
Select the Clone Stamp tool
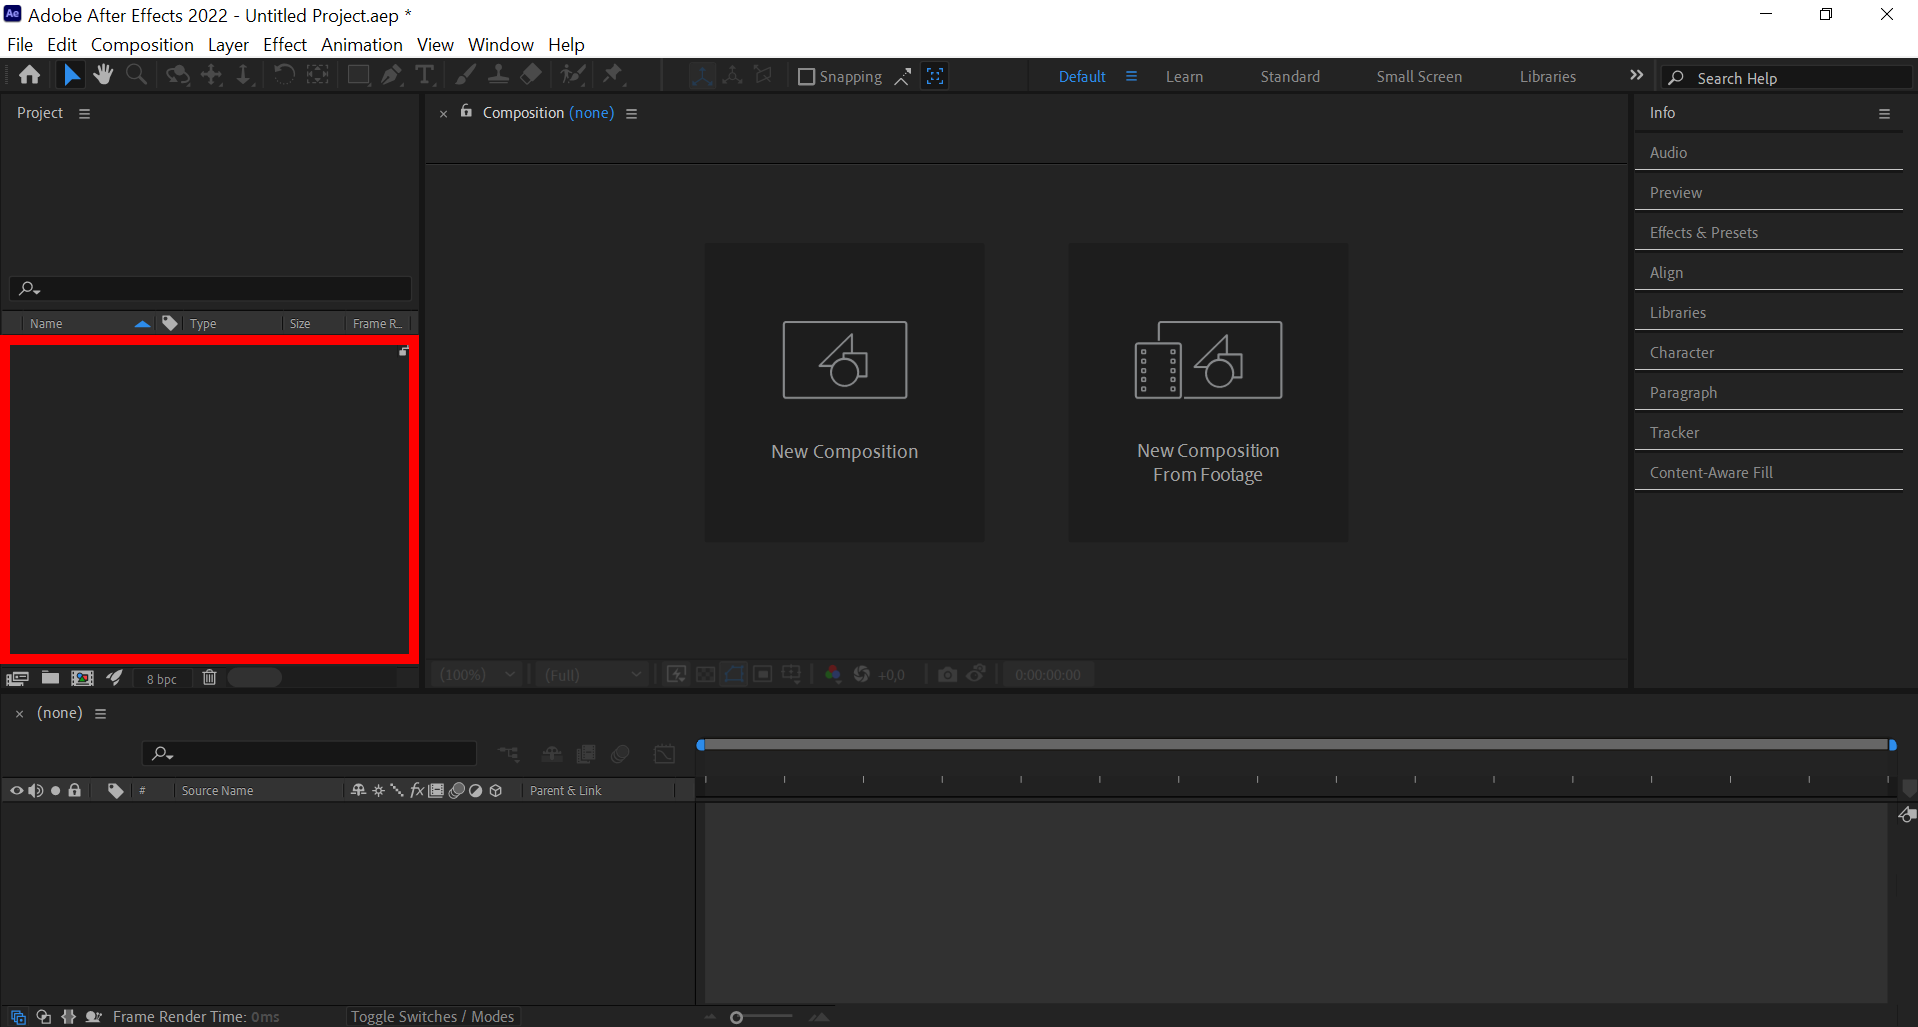point(498,74)
